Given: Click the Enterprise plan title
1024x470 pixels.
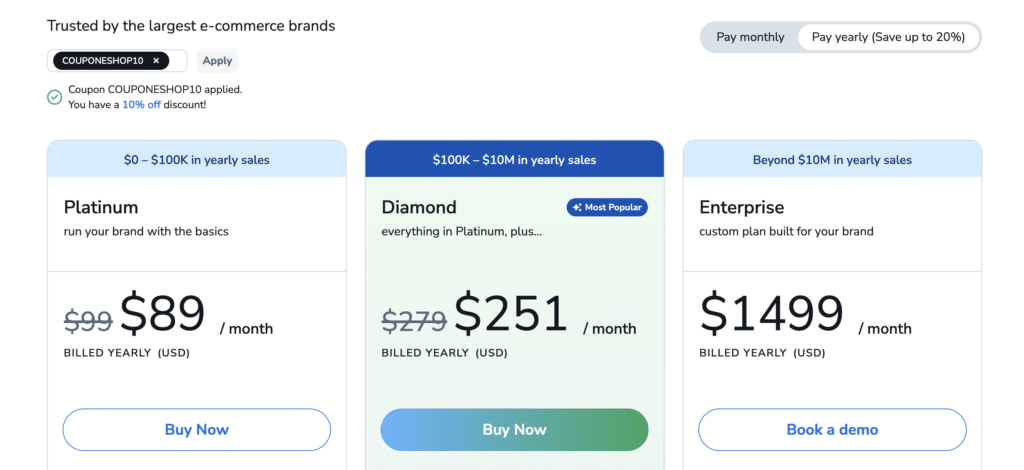Looking at the screenshot, I should [741, 207].
